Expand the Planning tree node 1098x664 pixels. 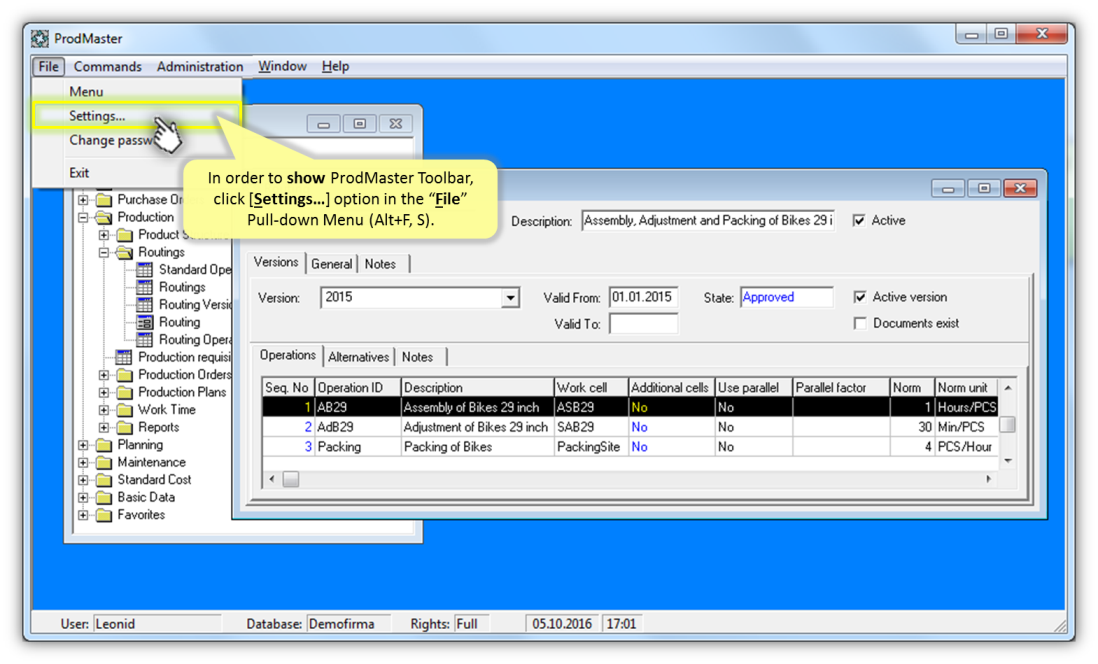click(83, 445)
